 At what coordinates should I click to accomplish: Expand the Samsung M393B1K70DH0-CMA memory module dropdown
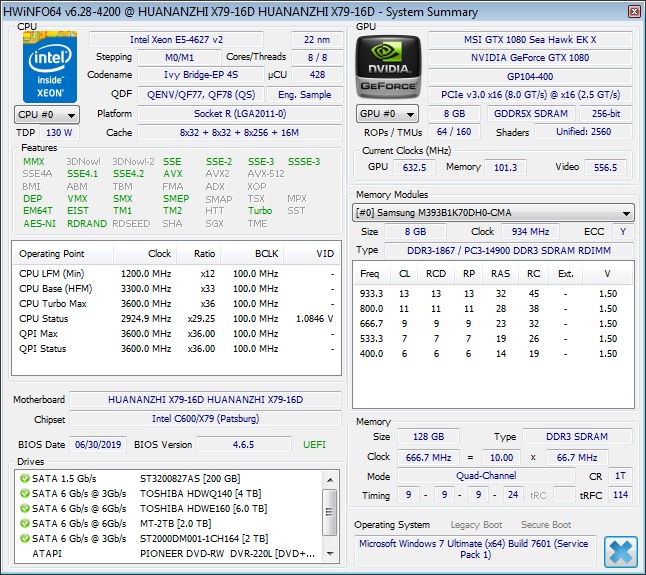pyautogui.click(x=493, y=213)
